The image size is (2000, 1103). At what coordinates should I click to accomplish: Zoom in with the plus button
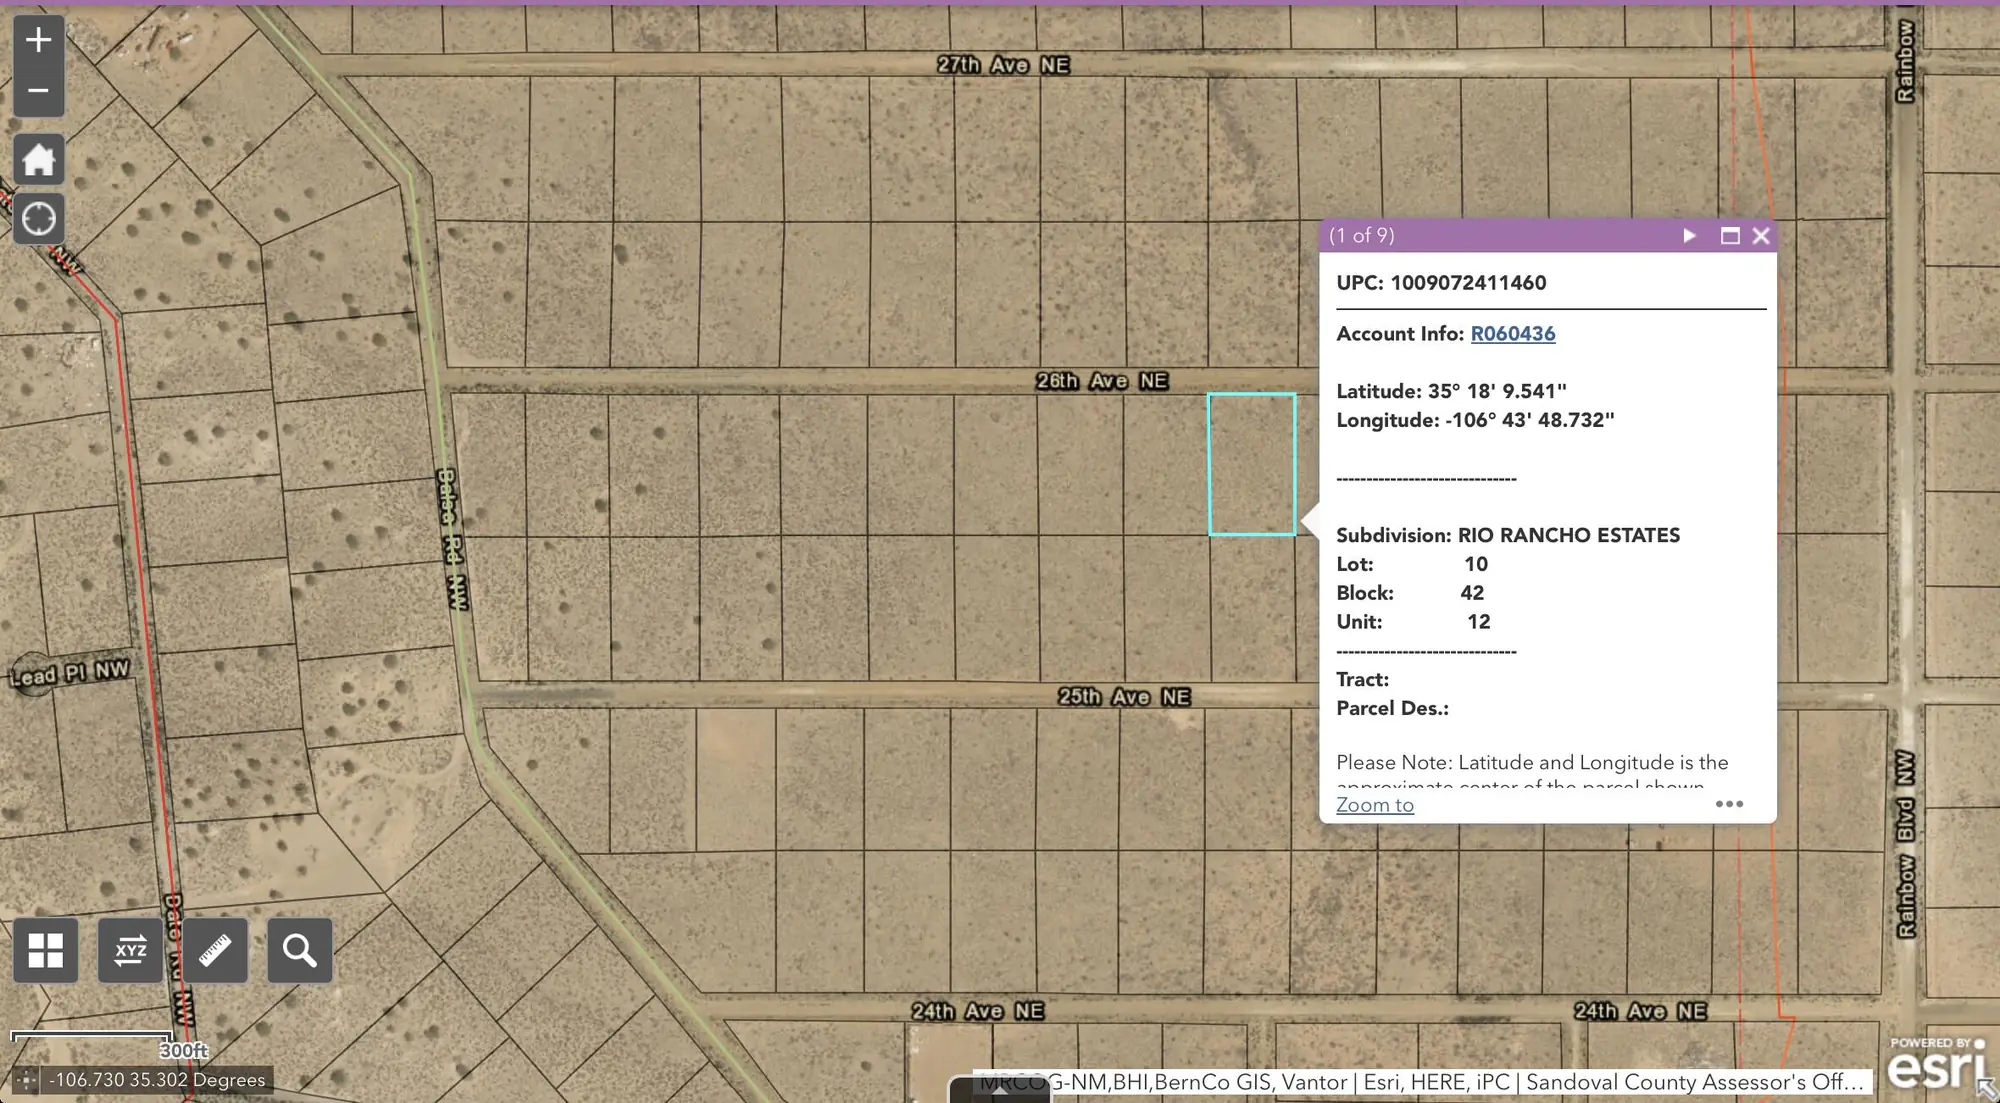coord(38,40)
